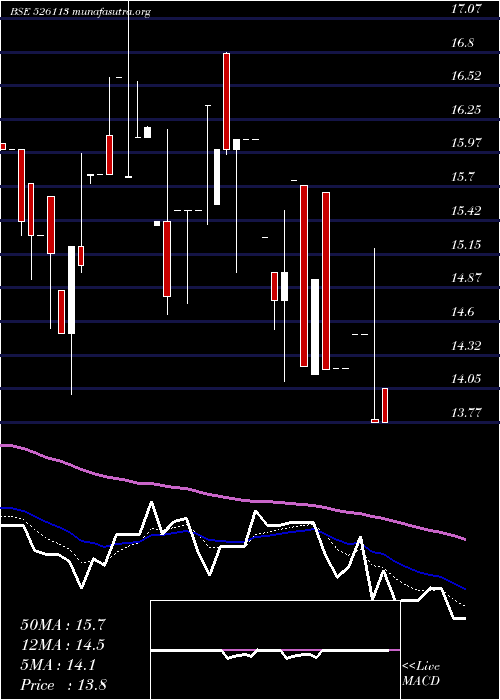This screenshot has width=500, height=700.
Task: Click the Price : 13.8 readout
Action: 63,685
